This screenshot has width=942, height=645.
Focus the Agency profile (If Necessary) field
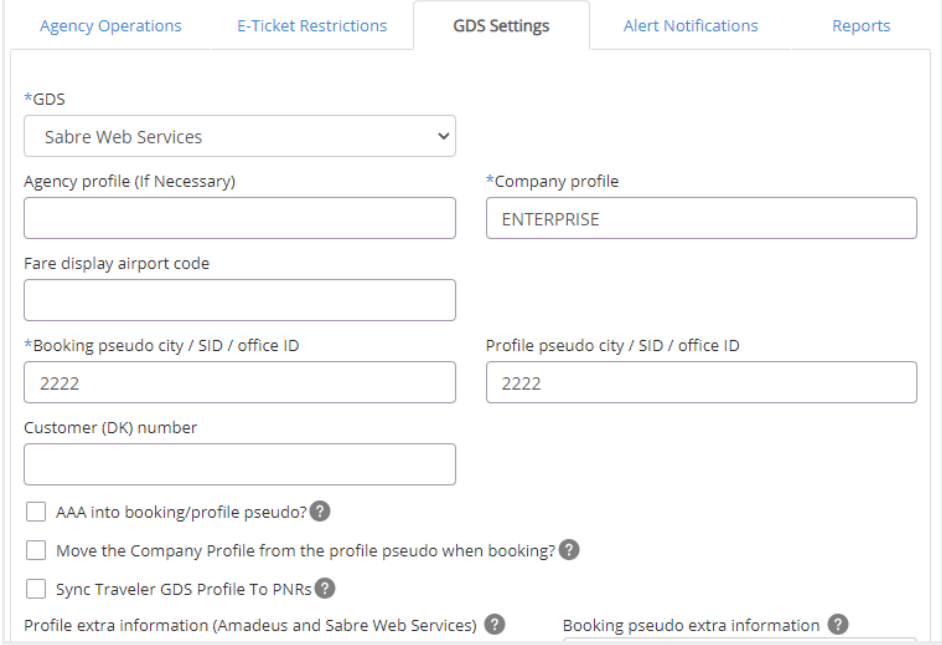(x=240, y=218)
